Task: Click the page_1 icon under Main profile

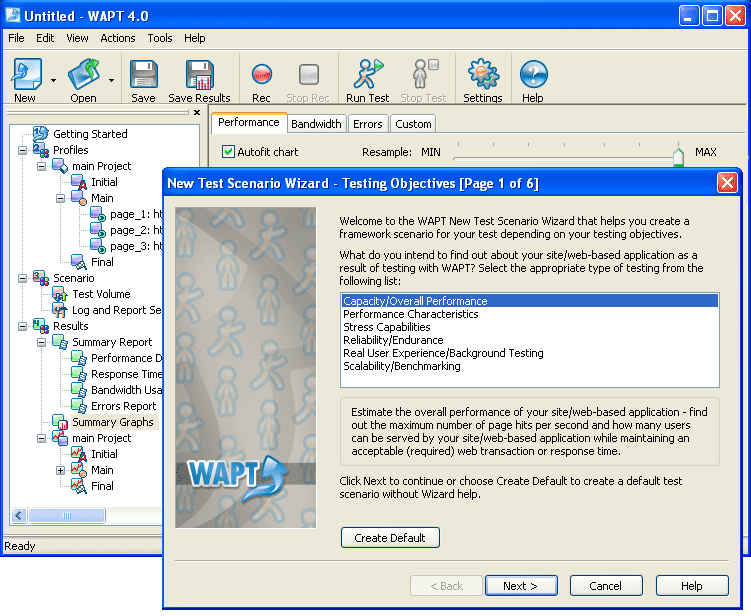Action: click(98, 214)
